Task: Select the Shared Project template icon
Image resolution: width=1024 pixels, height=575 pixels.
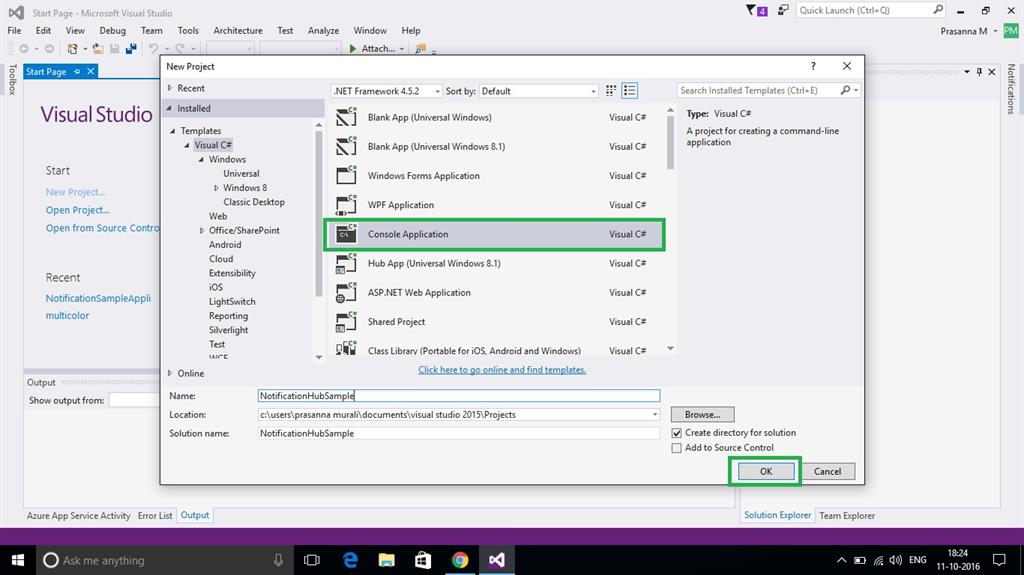Action: coord(346,321)
